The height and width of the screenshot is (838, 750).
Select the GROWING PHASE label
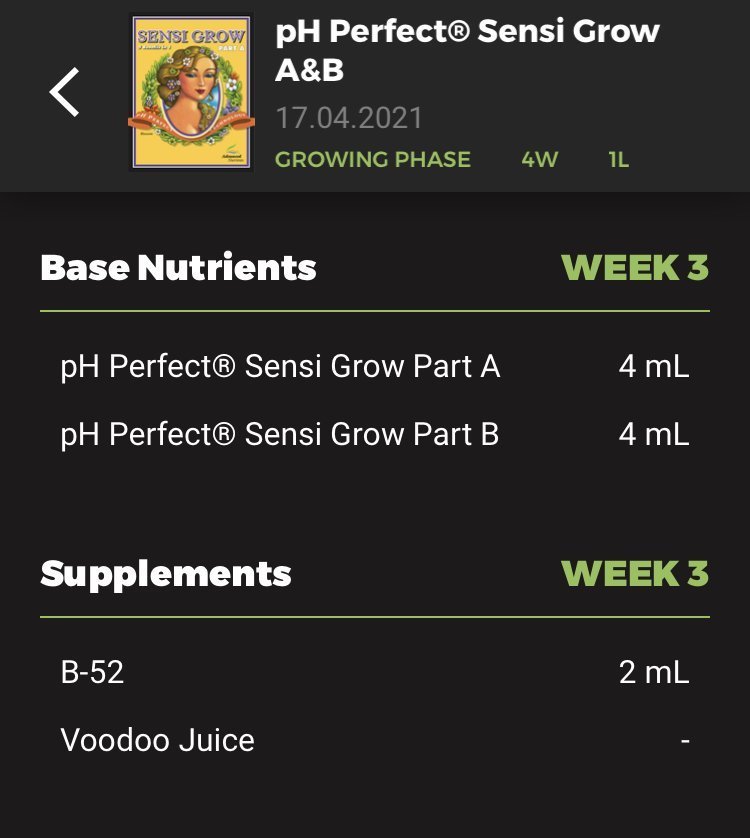373,159
